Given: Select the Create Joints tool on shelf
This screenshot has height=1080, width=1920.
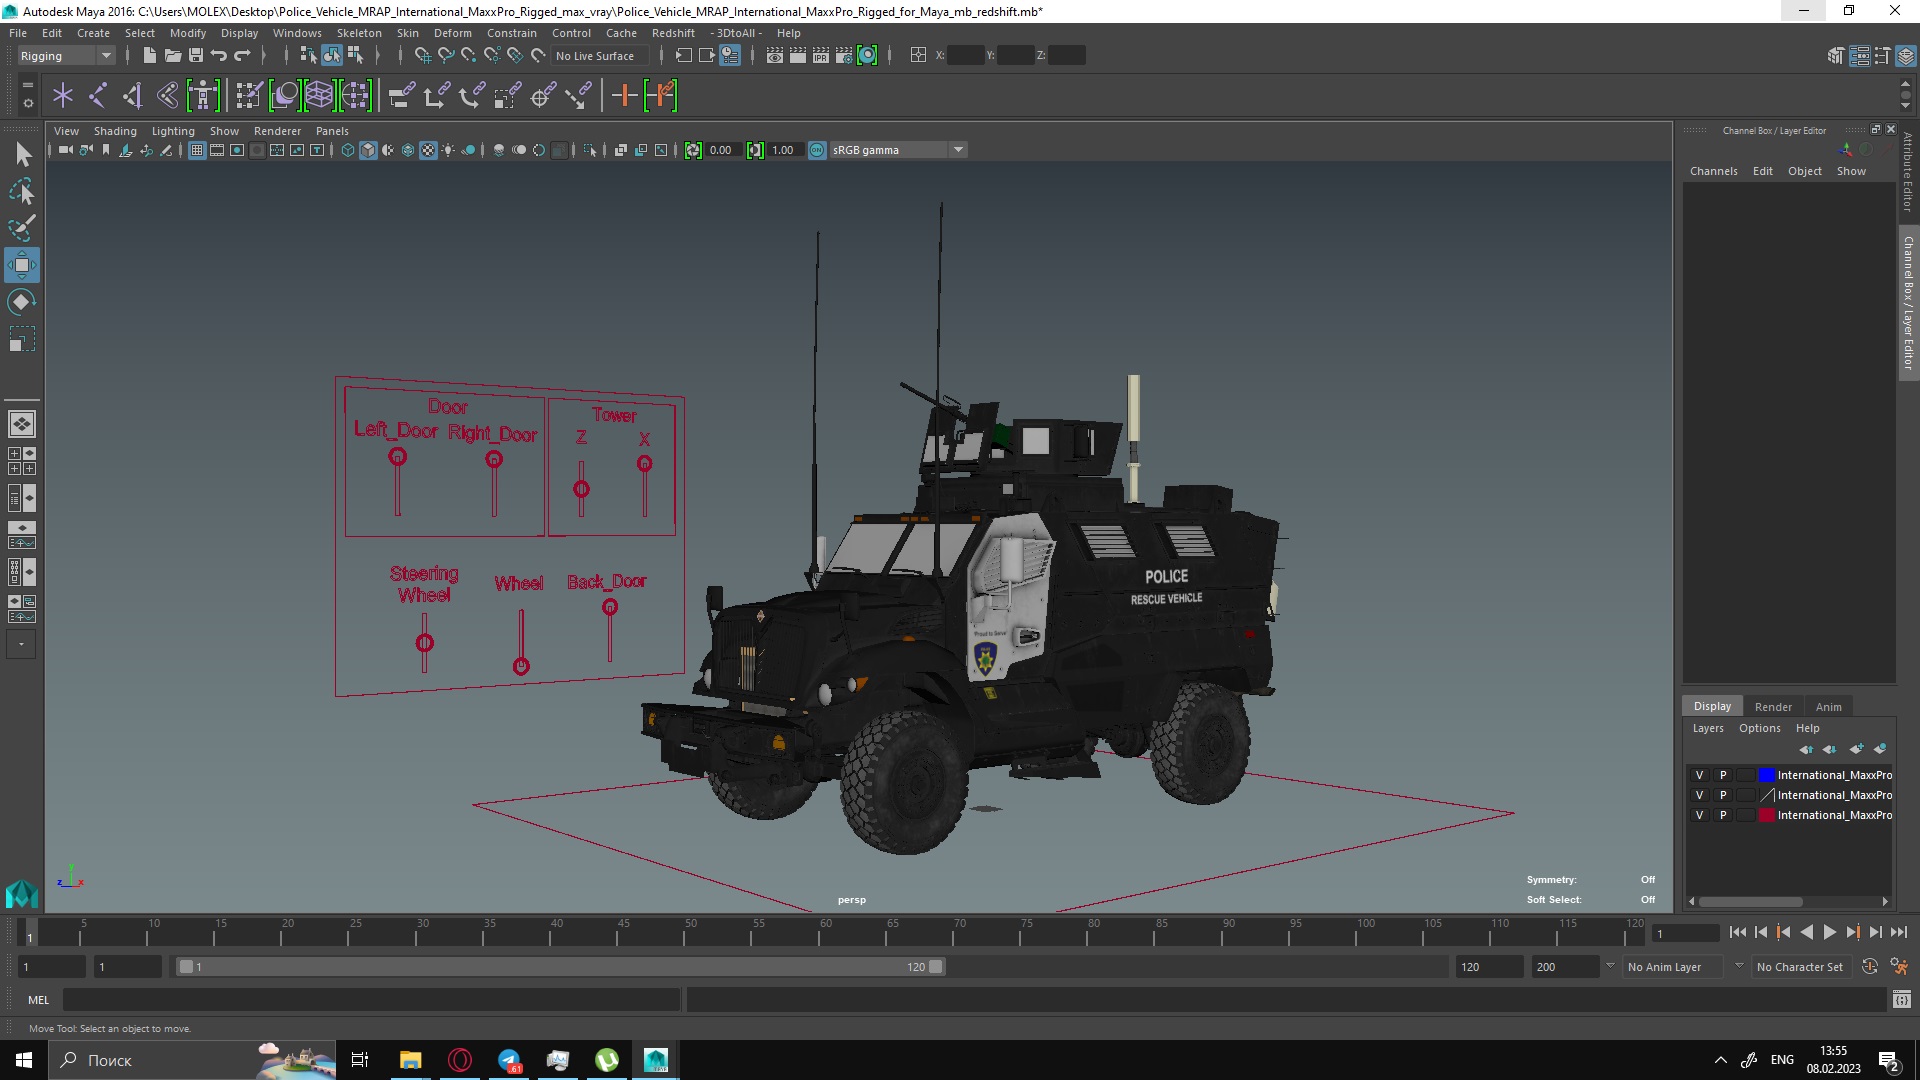Looking at the screenshot, I should (97, 96).
